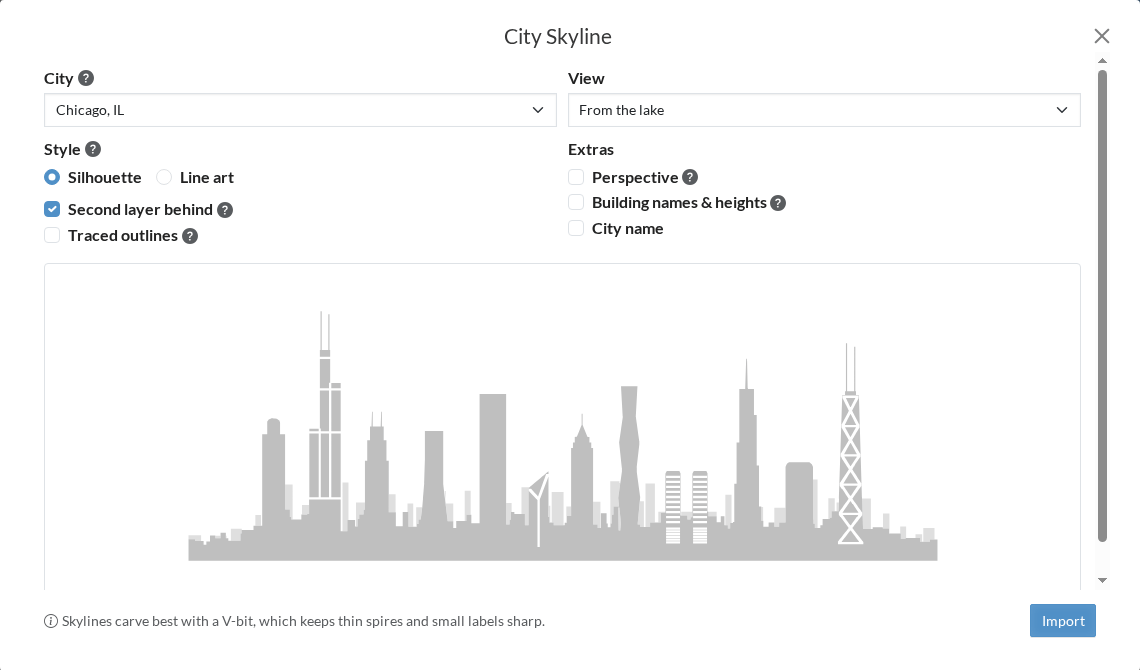The image size is (1140, 670).
Task: Open the City dropdown showing Chicago, IL
Action: (x=300, y=110)
